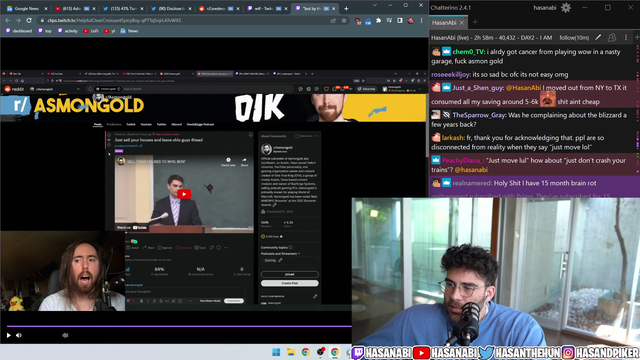Click username roseeekilljoy in chat
This screenshot has height=360, width=640.
(451, 75)
